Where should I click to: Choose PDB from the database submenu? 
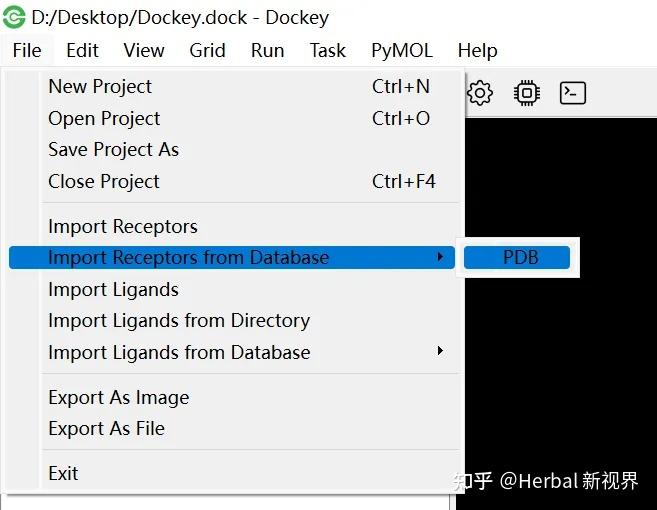click(x=520, y=258)
